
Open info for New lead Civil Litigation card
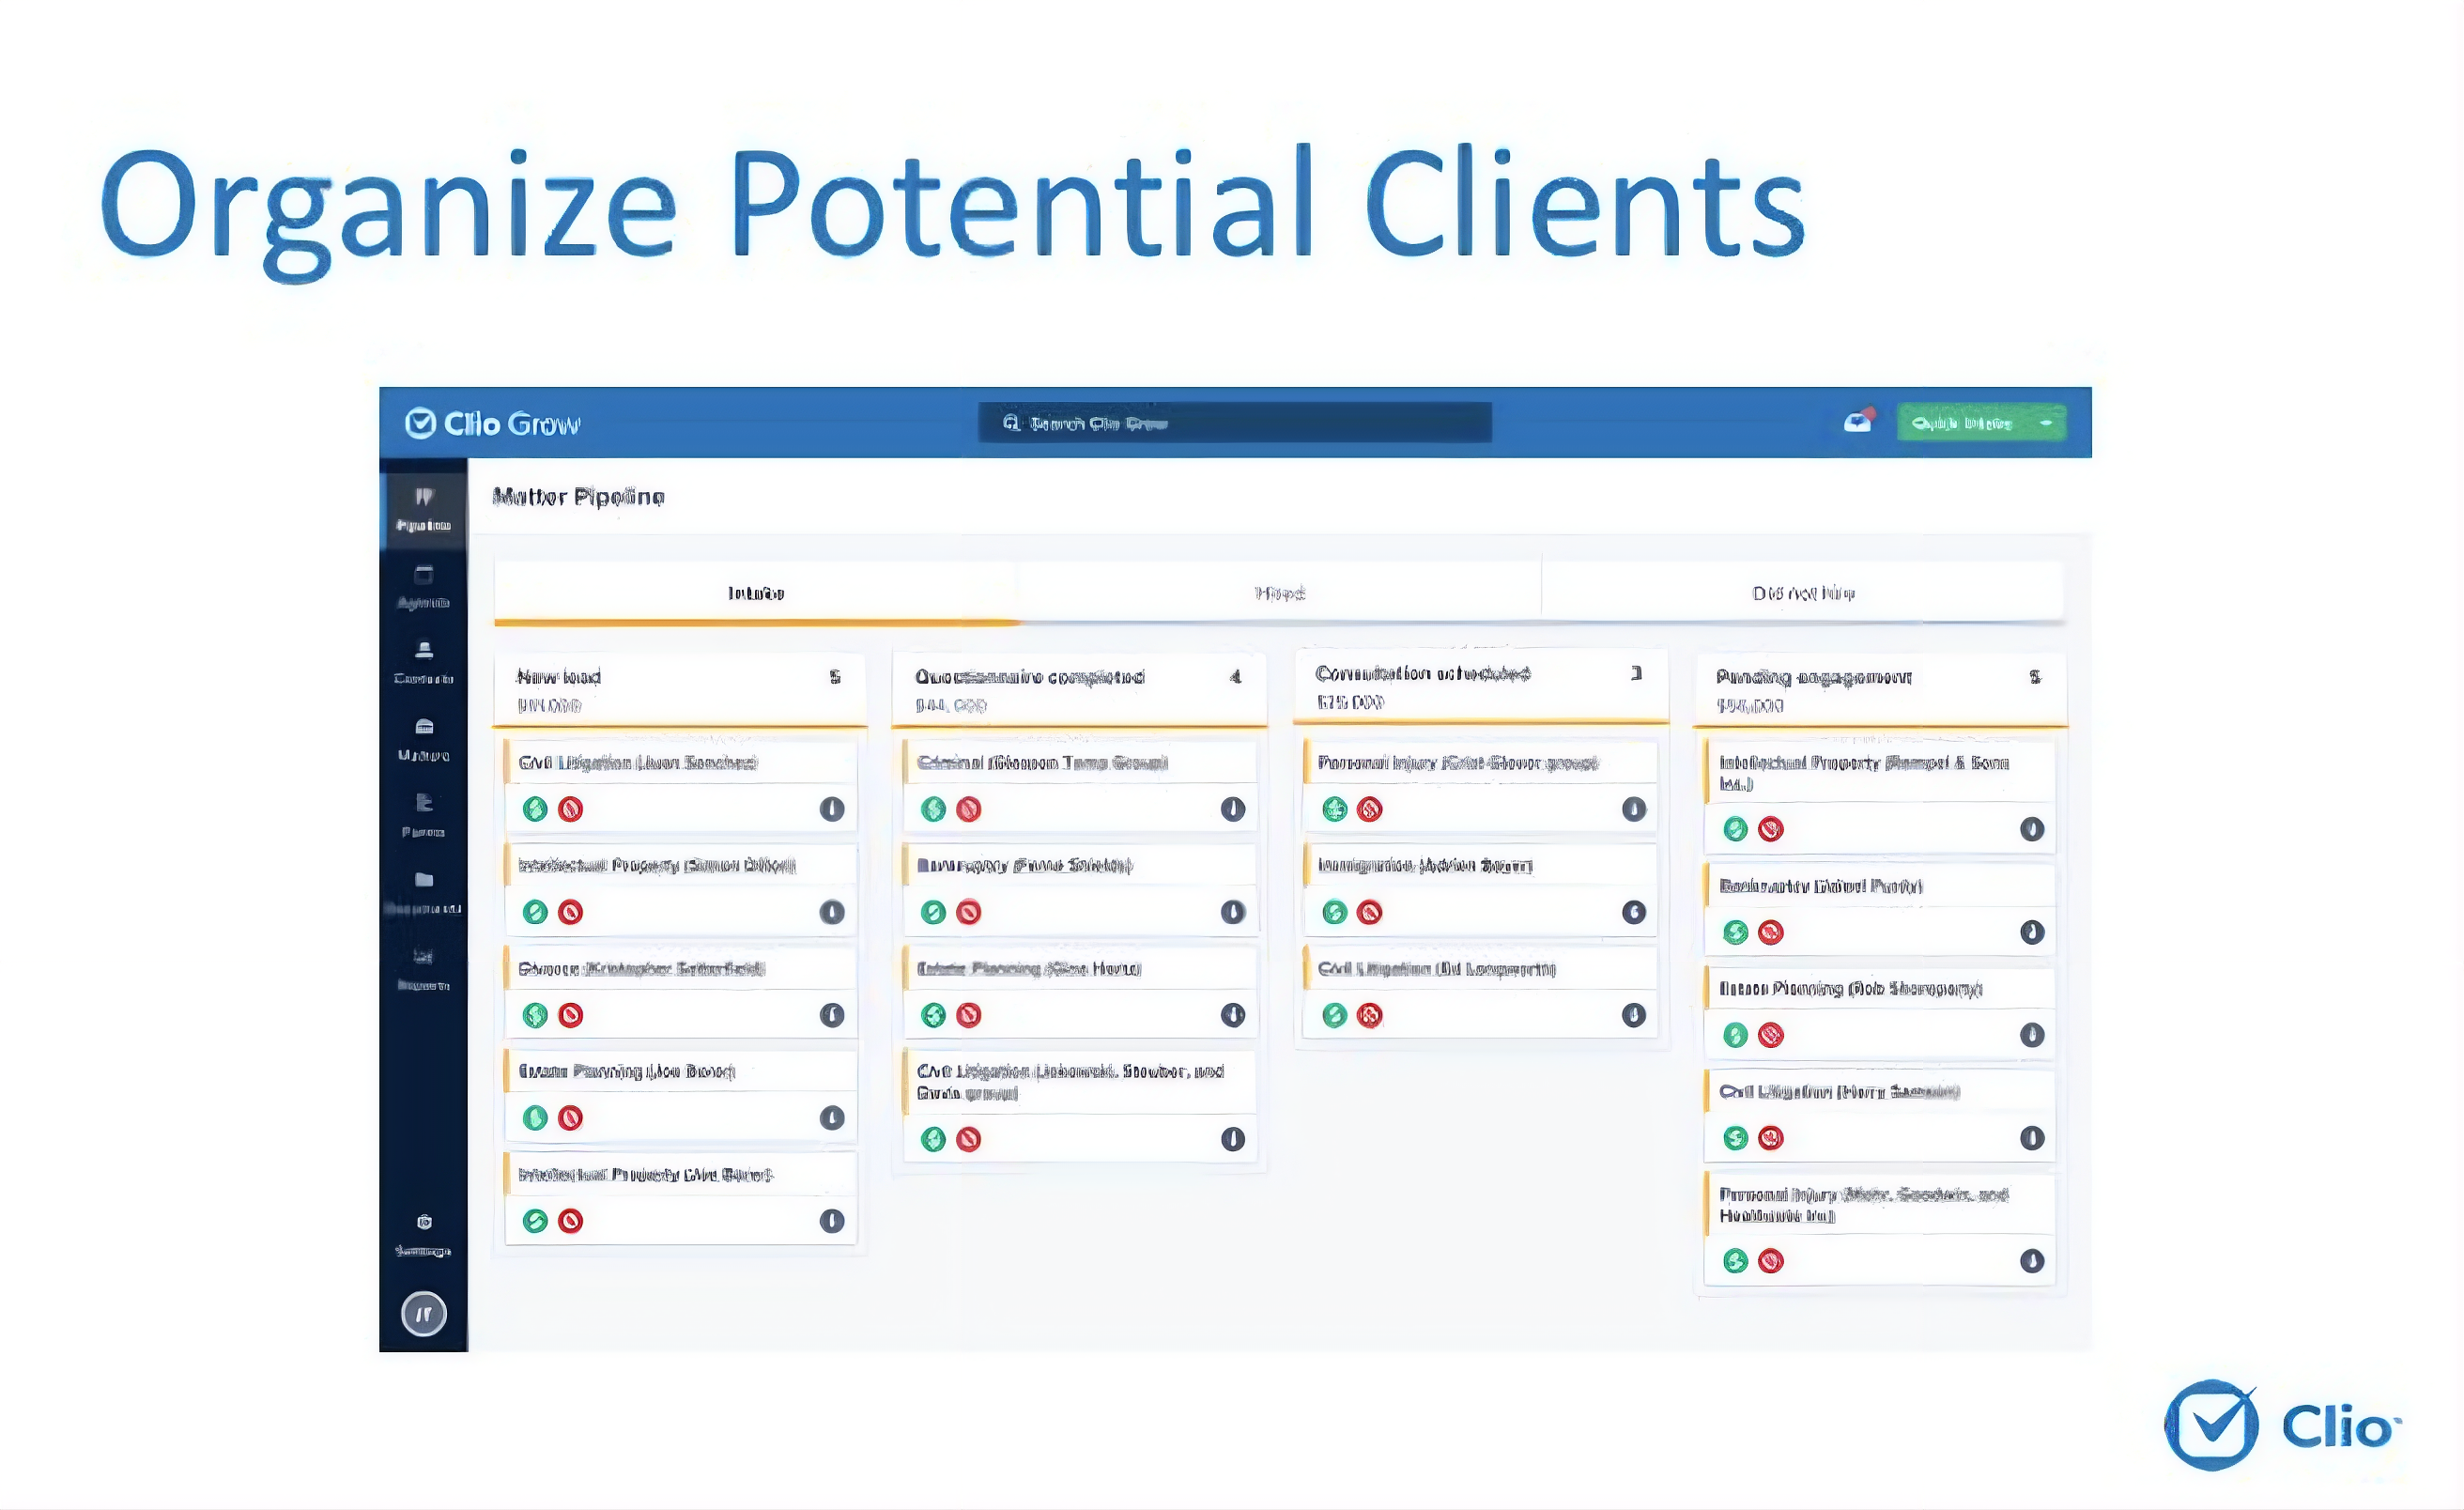(832, 809)
